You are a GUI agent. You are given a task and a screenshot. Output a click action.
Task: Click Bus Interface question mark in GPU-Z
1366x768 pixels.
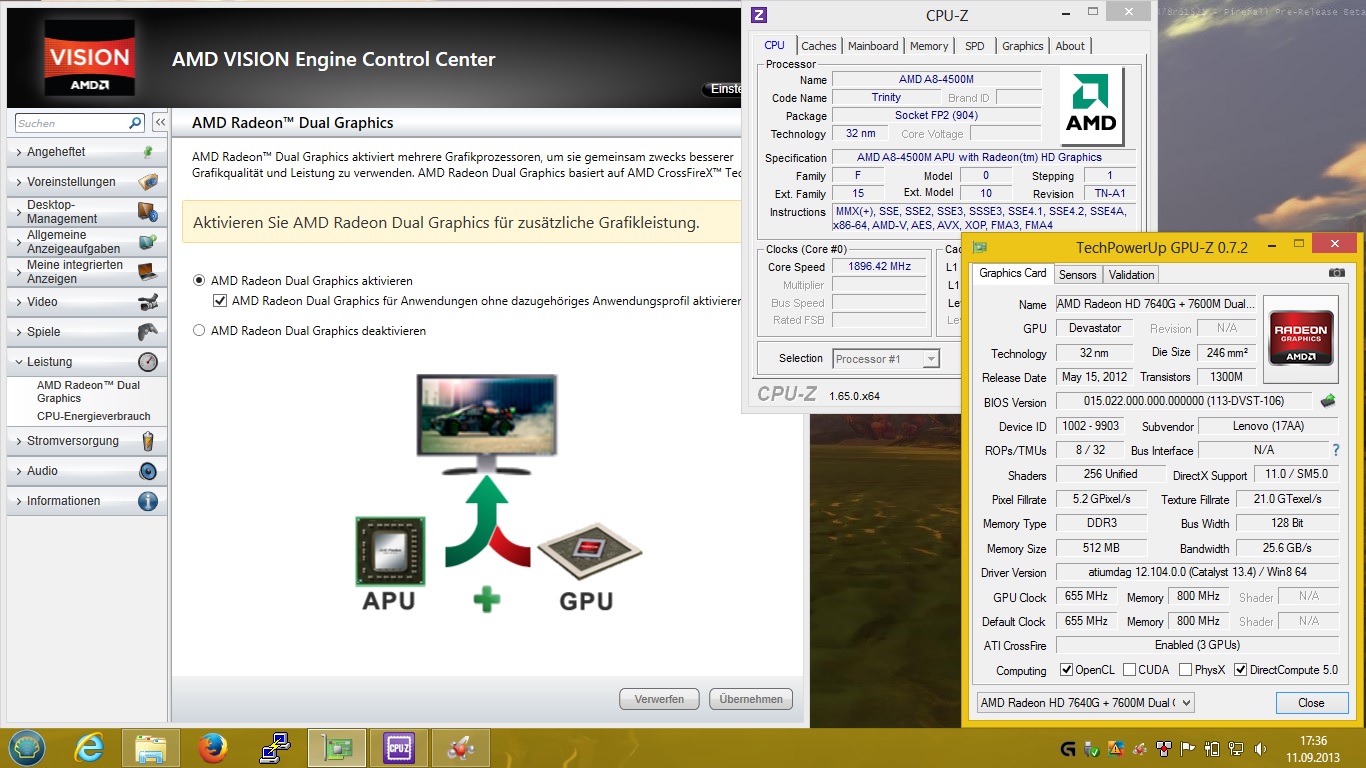coord(1335,450)
